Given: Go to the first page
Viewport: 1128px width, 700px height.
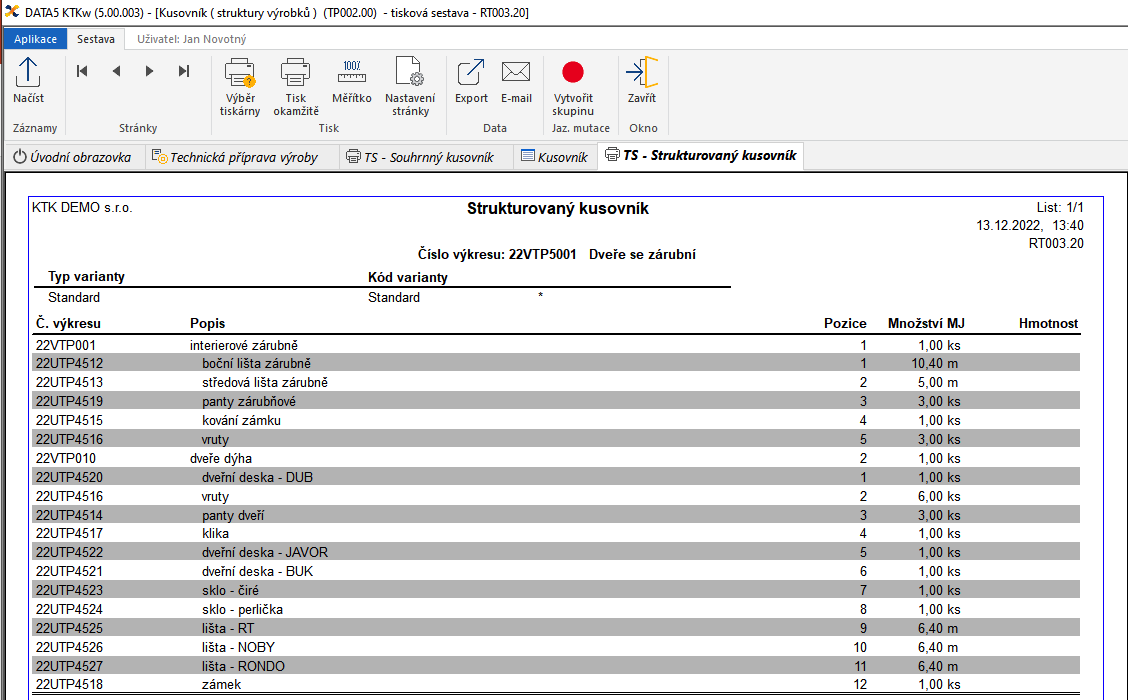Looking at the screenshot, I should [82, 71].
